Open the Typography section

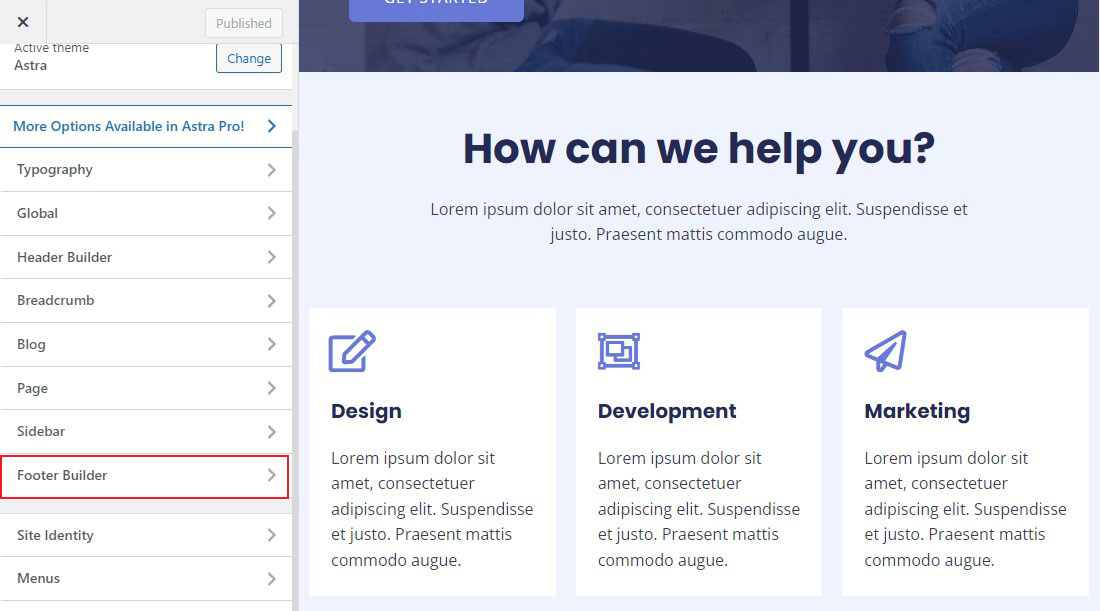tap(145, 170)
